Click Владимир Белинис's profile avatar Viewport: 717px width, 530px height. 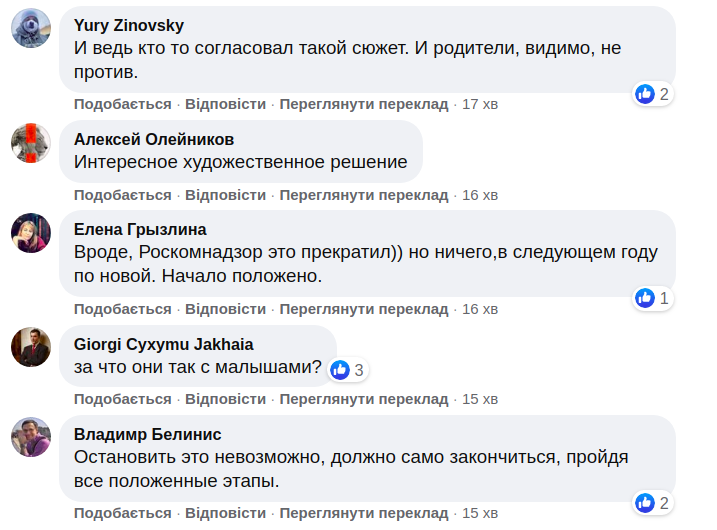click(x=31, y=437)
